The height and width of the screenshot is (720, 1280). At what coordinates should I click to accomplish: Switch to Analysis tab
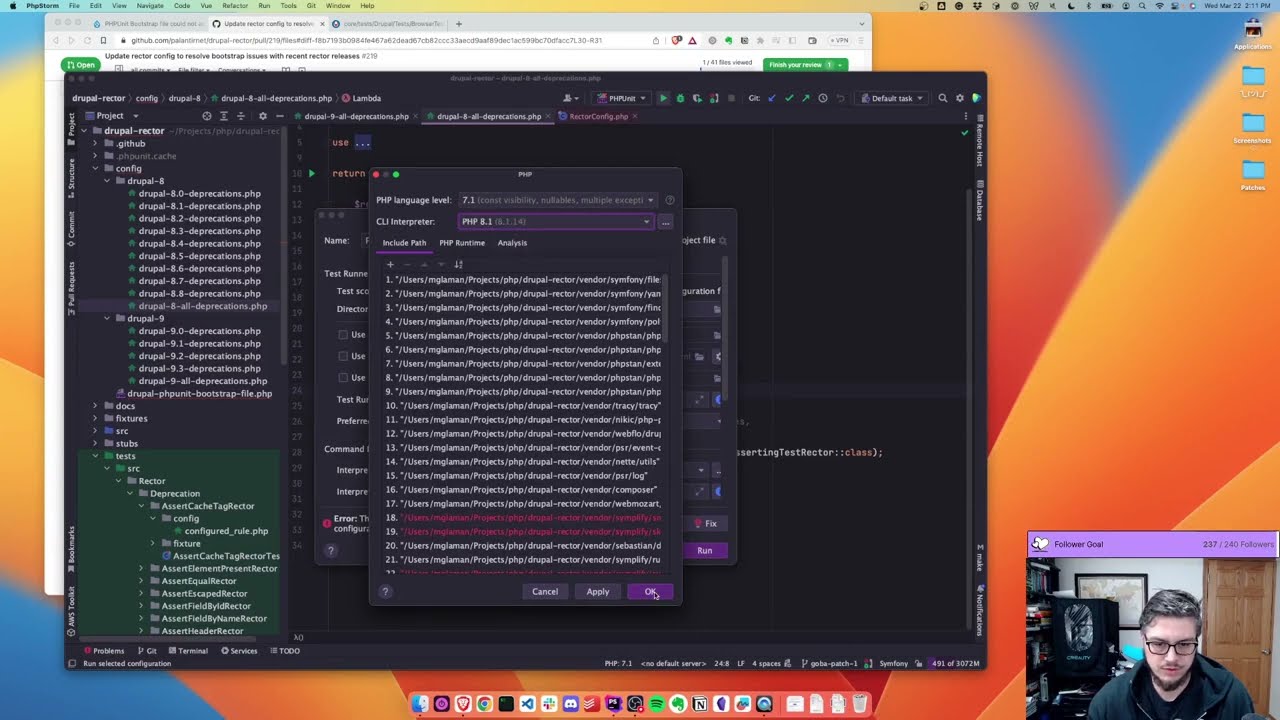(x=512, y=243)
